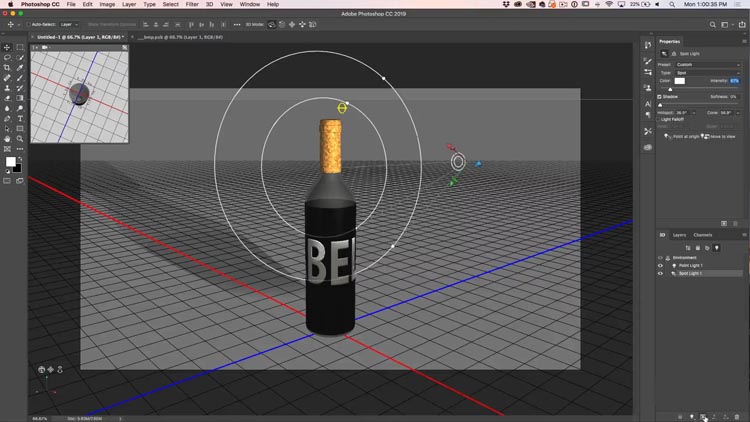This screenshot has width=750, height=422.
Task: Select the Lasso tool
Action: [7, 57]
